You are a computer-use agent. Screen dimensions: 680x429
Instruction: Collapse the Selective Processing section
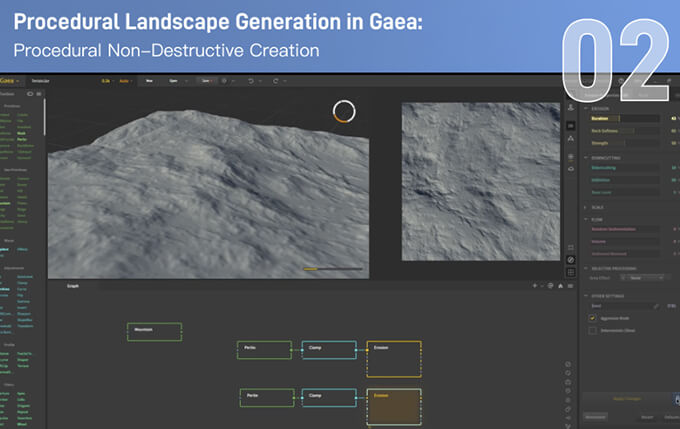[586, 269]
